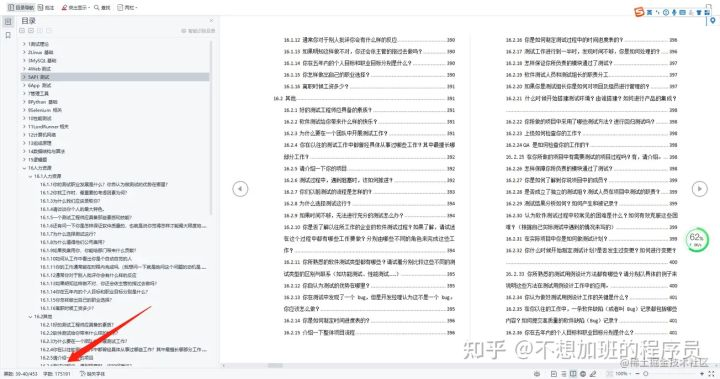Viewport: 720px width, 379px height.
Task: Collapse the 16.1 人力资源 subsection
Action: [x=30, y=176]
